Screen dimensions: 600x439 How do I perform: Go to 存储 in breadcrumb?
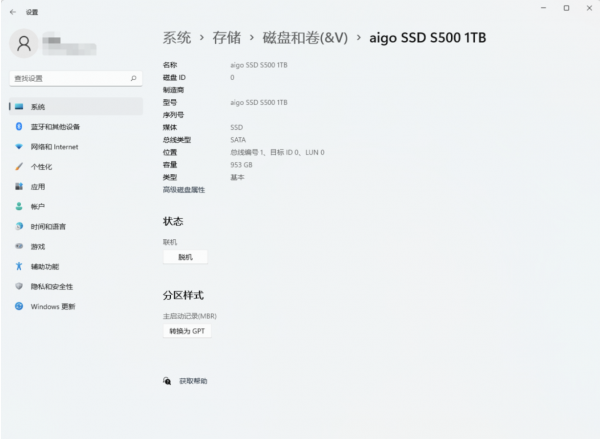(227, 38)
